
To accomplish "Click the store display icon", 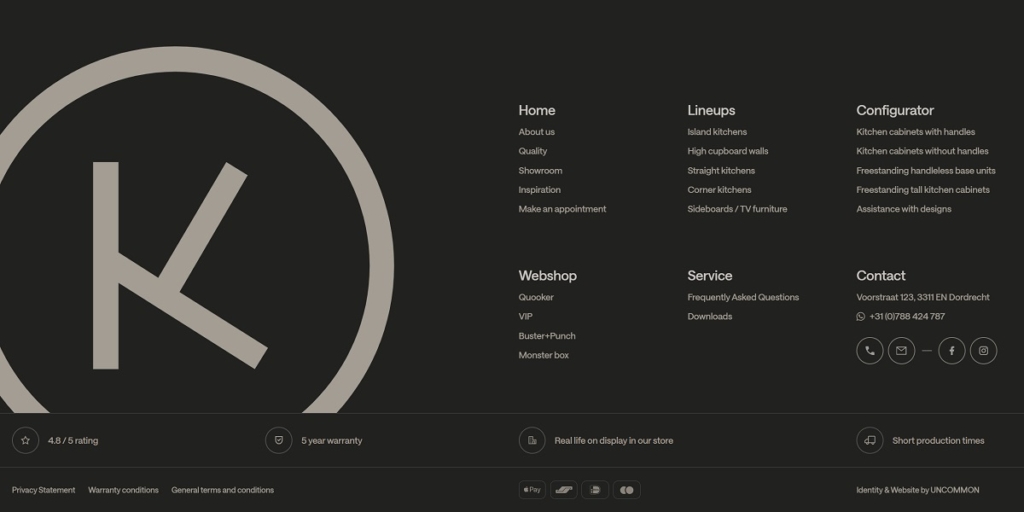I will click(532, 440).
